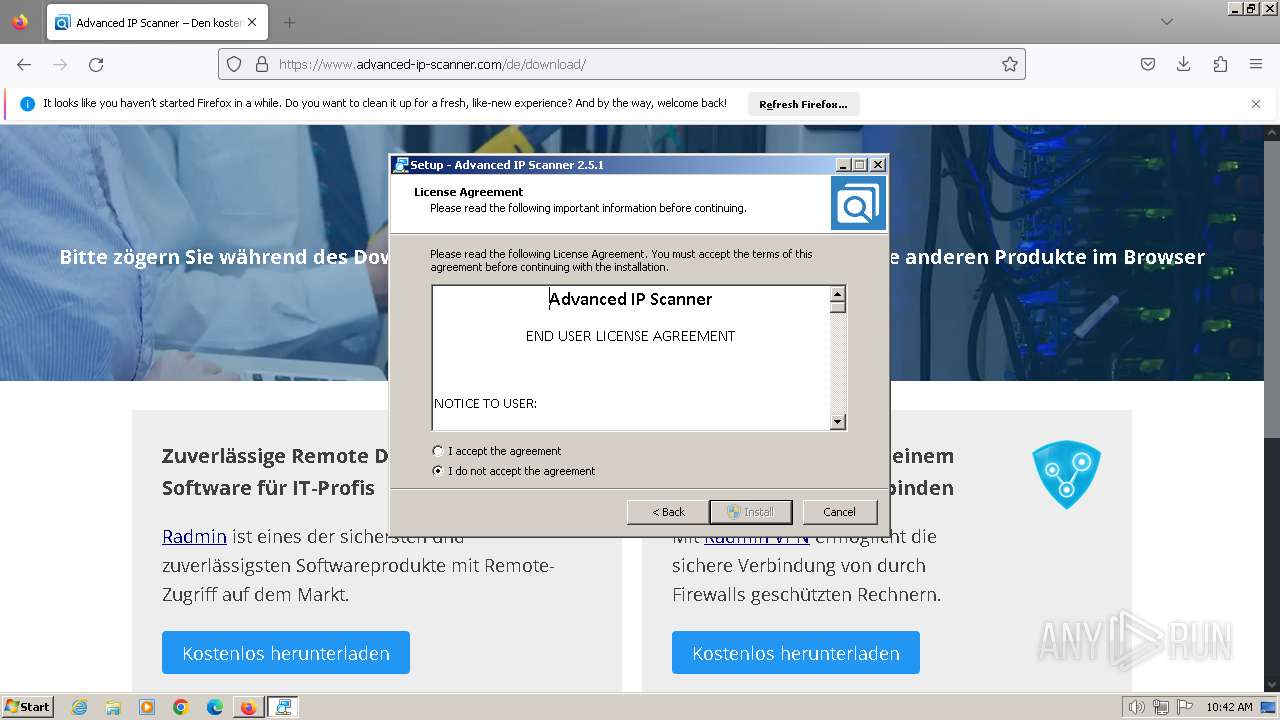Open Firefox downloads panel
Screen dimensions: 1280x720
1184,64
